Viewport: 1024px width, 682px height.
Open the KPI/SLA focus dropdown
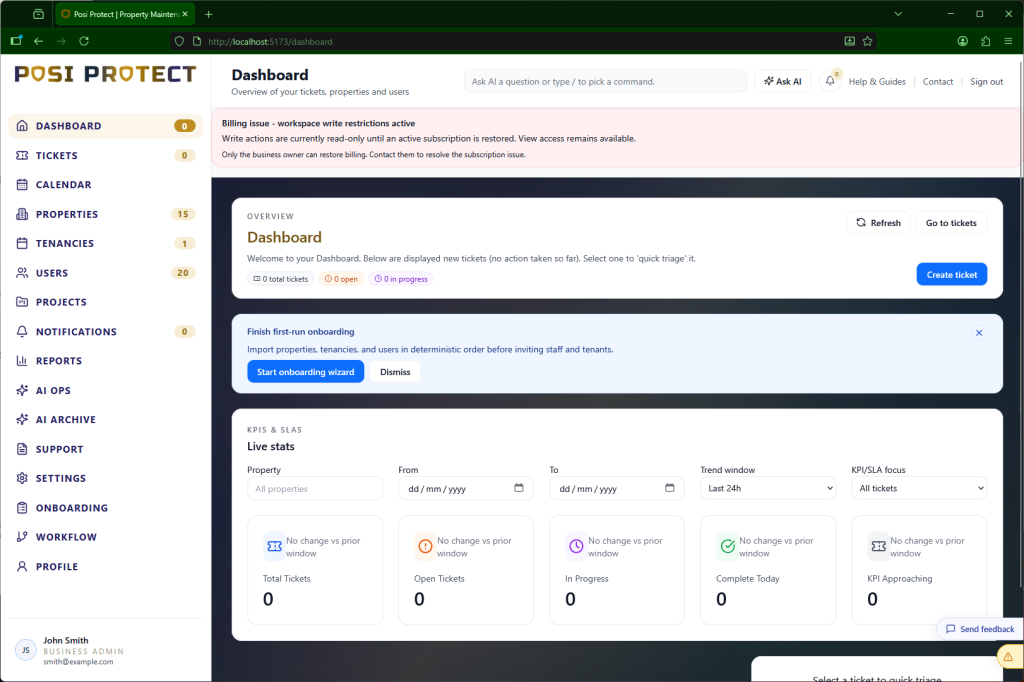click(x=918, y=488)
